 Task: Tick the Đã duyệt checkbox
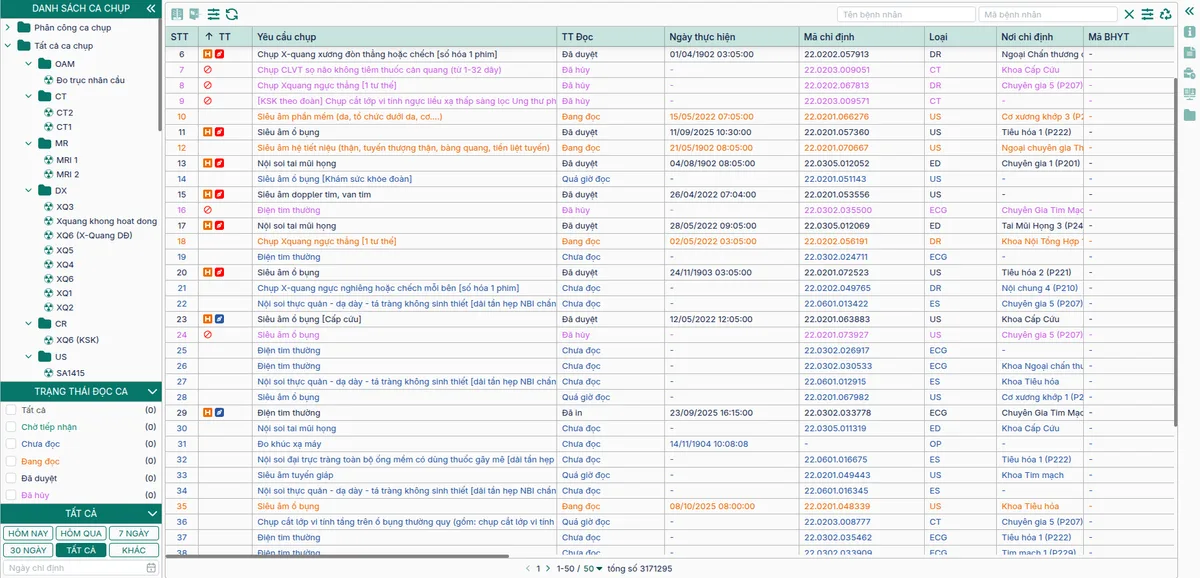tap(10, 478)
